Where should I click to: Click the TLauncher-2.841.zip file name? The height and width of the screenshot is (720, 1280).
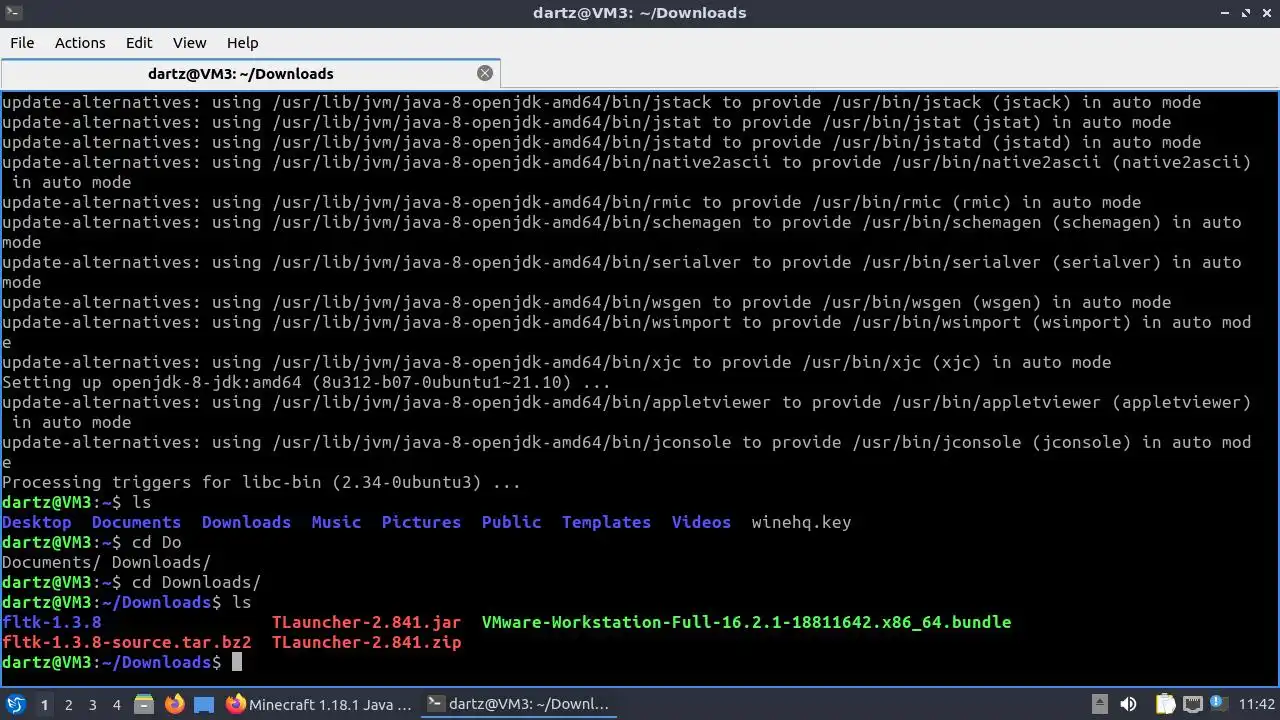366,642
